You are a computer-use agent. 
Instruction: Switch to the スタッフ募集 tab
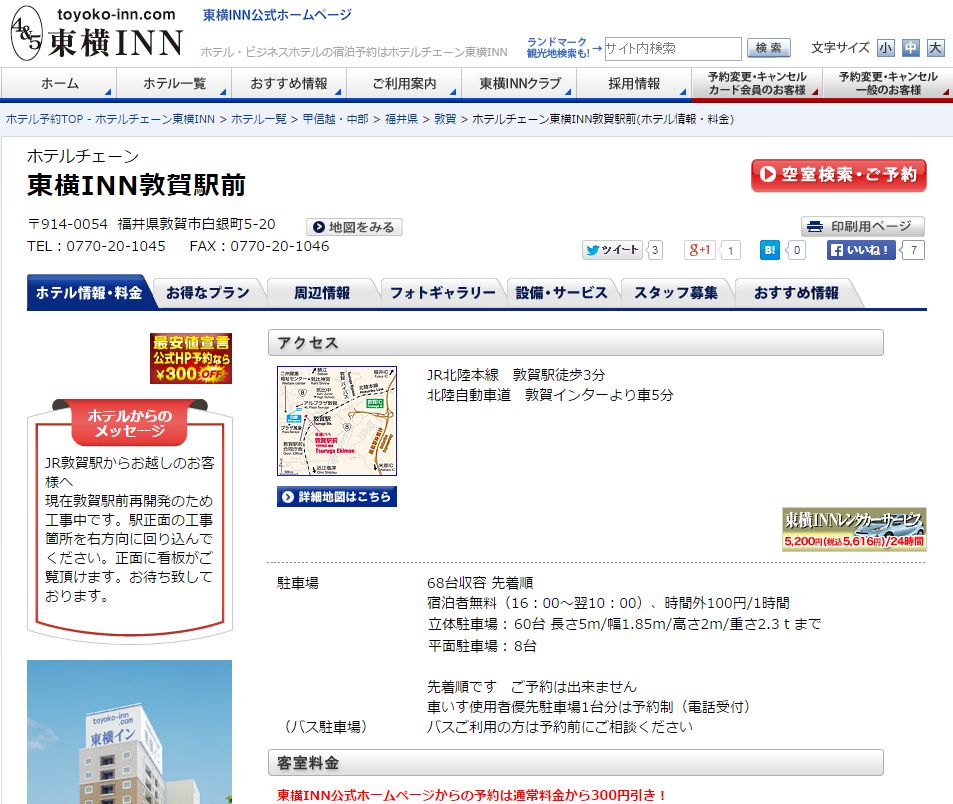[676, 293]
